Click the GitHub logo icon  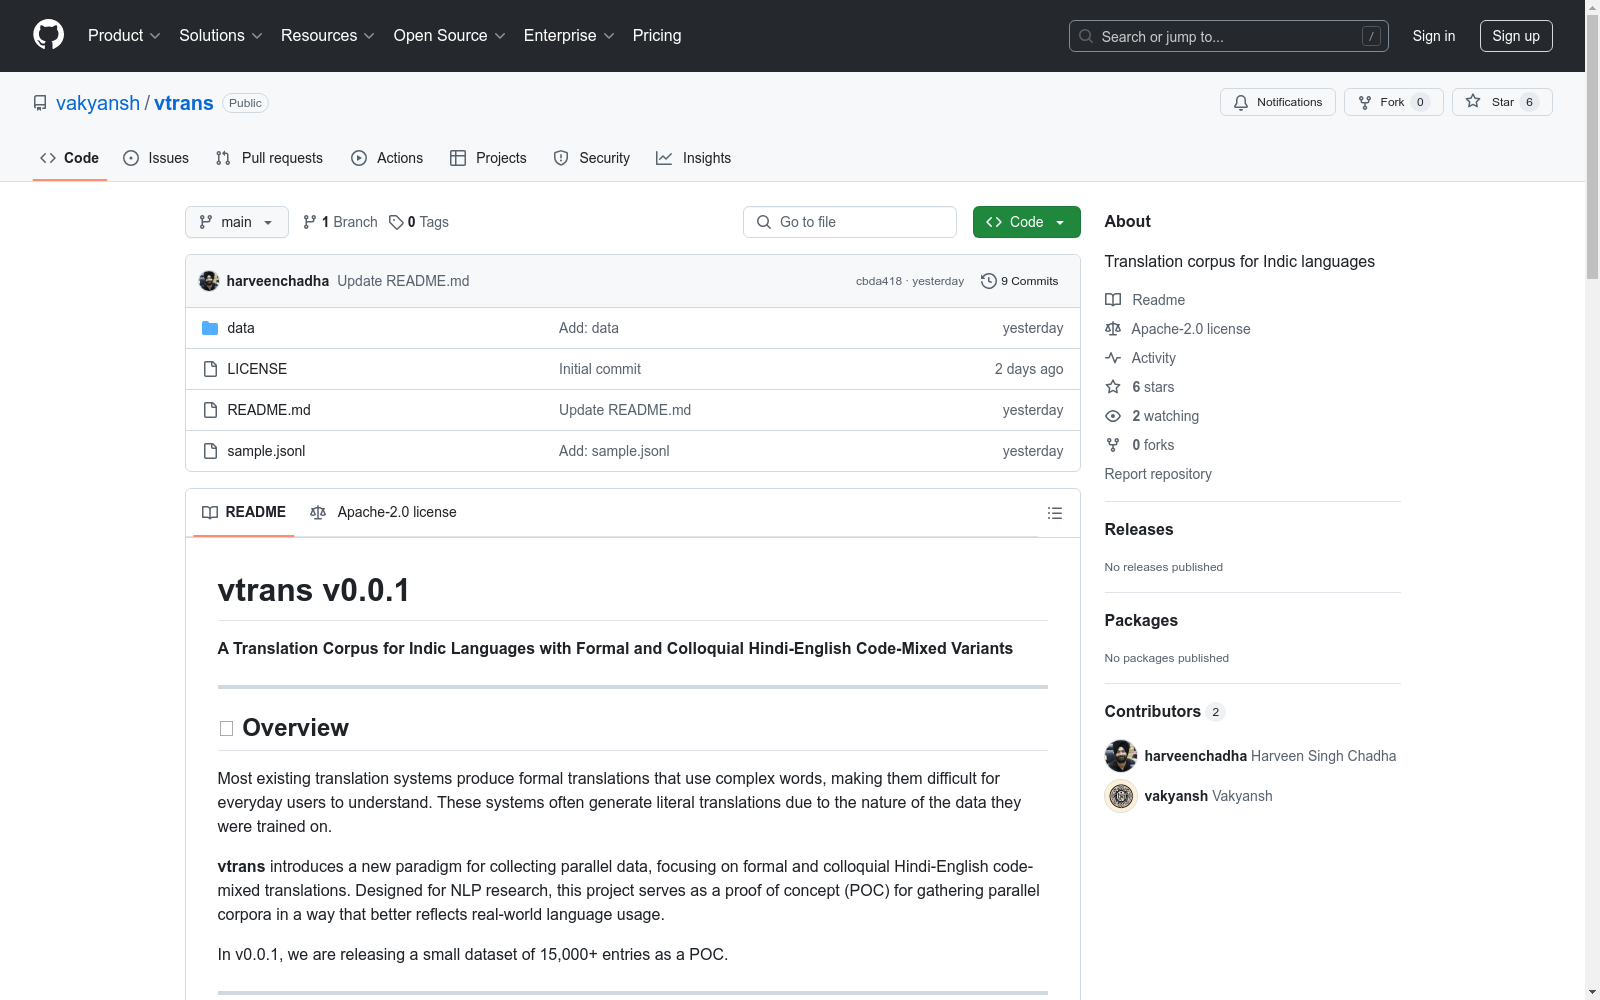click(x=48, y=35)
